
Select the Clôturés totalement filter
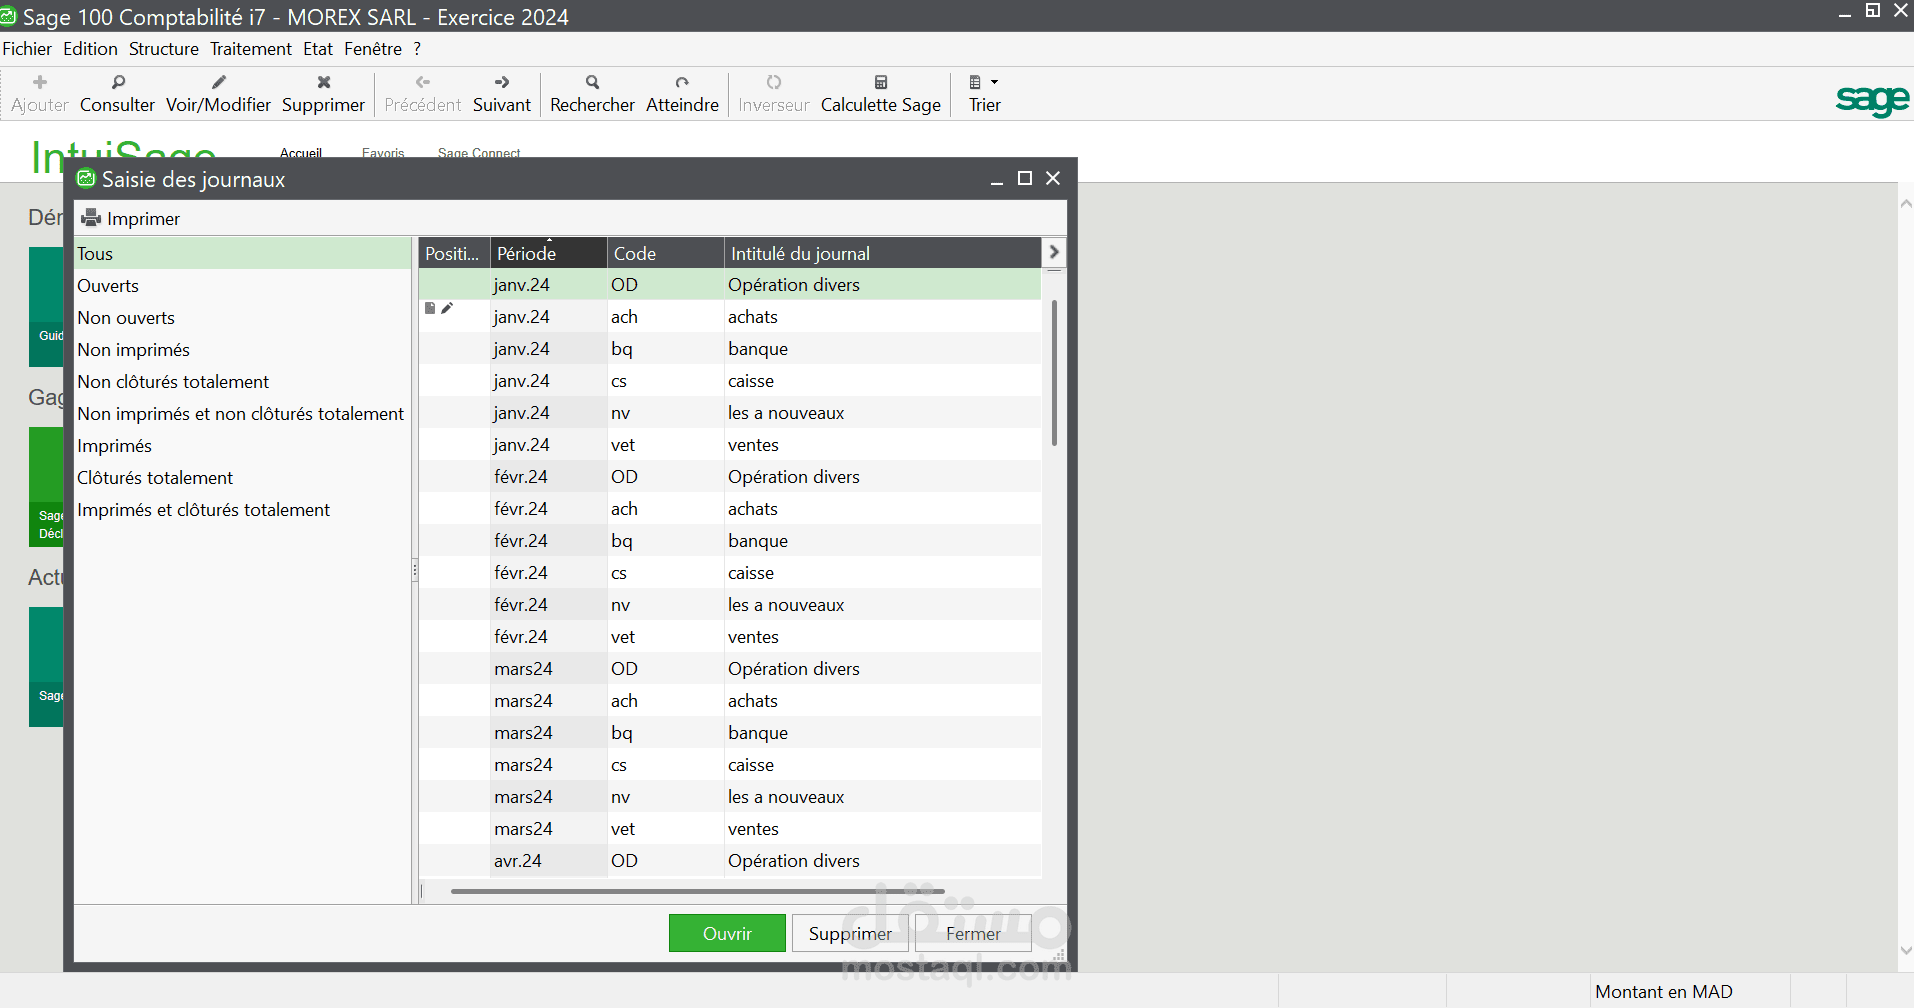pos(243,478)
